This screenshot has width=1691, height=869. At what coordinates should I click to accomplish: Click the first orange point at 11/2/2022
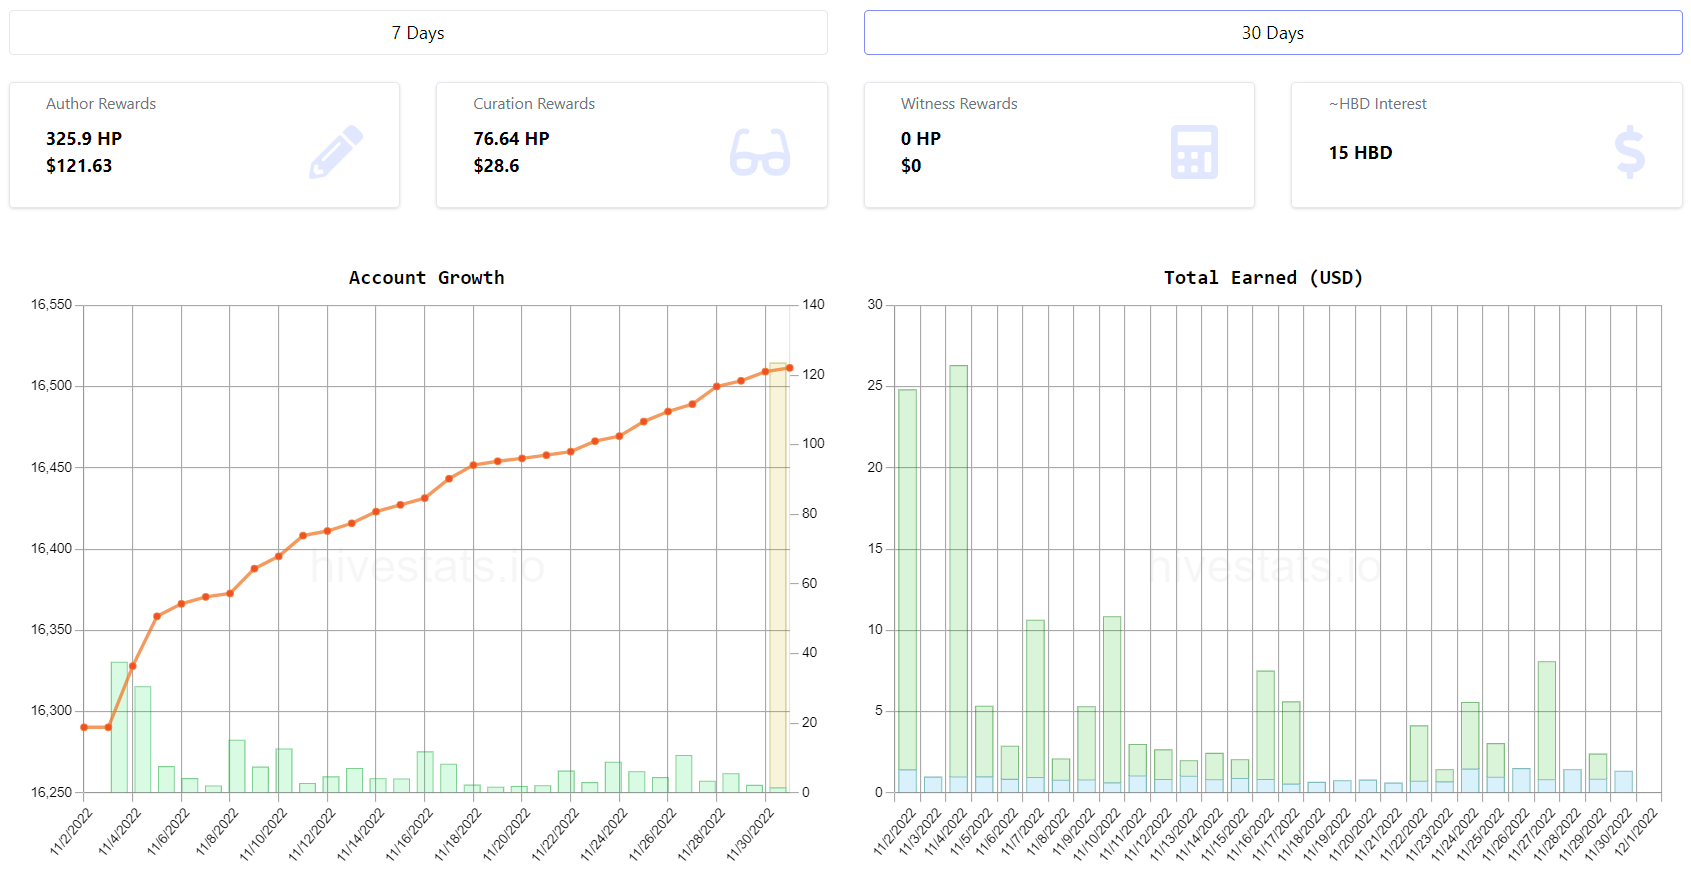coord(84,727)
